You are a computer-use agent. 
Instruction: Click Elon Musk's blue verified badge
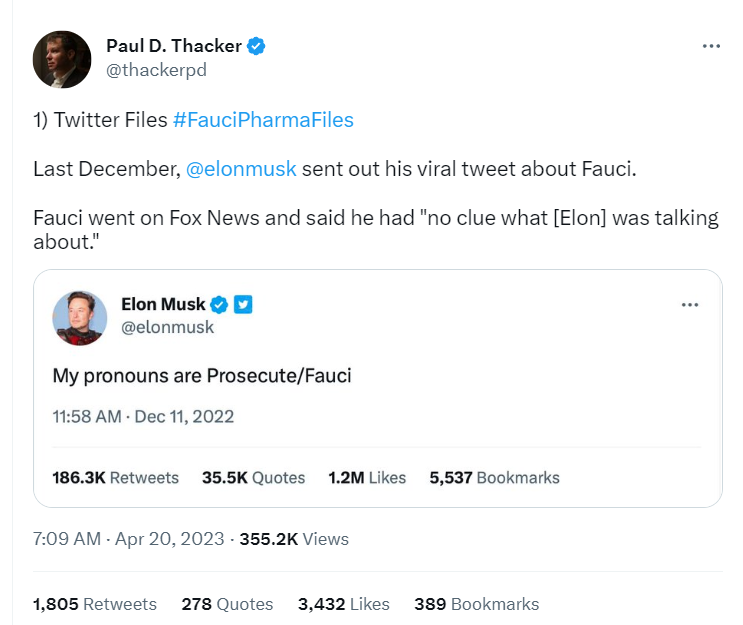pos(219,304)
